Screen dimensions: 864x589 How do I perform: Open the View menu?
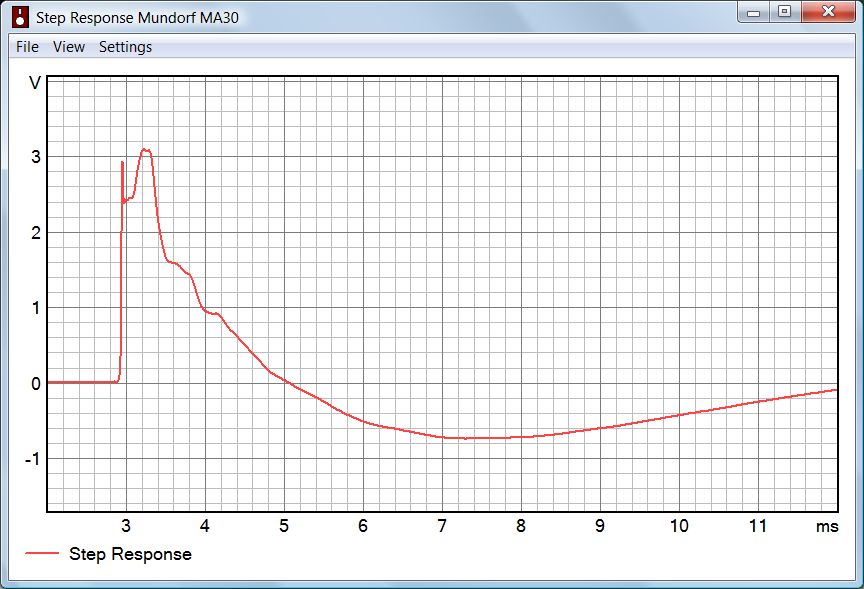tap(69, 47)
